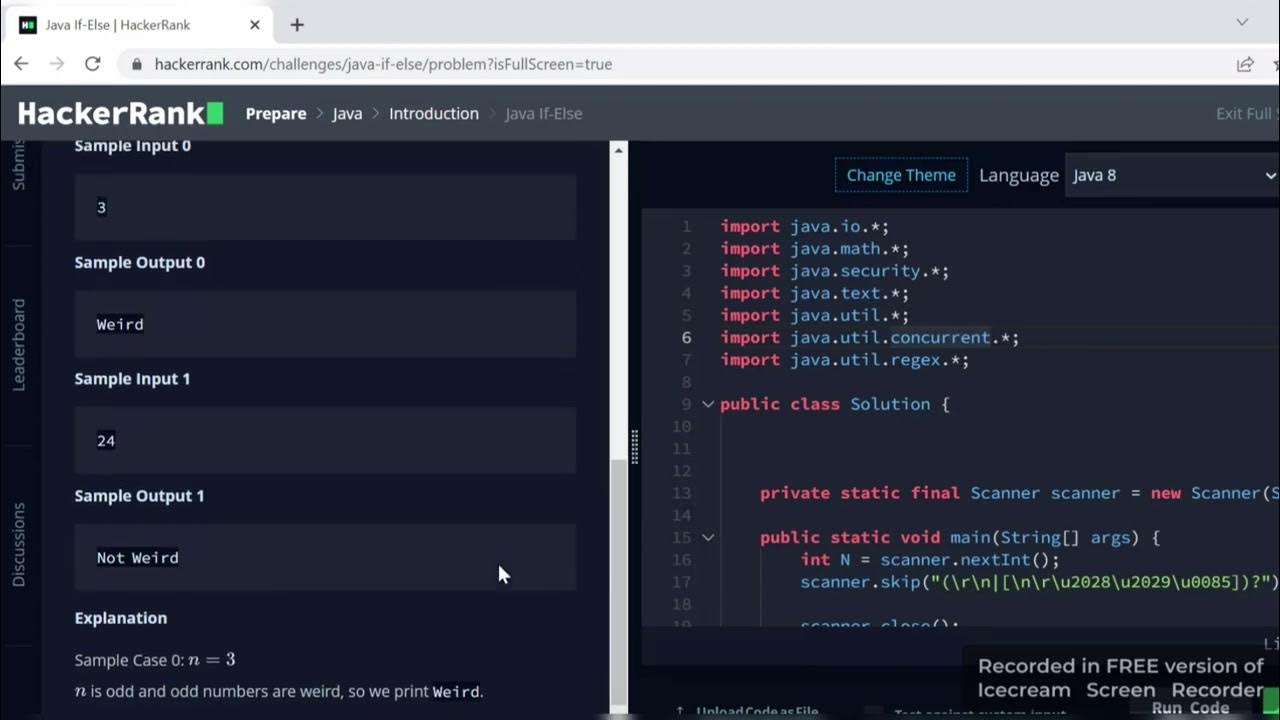
Task: Open the Java breadcrumb link
Action: pyautogui.click(x=347, y=114)
